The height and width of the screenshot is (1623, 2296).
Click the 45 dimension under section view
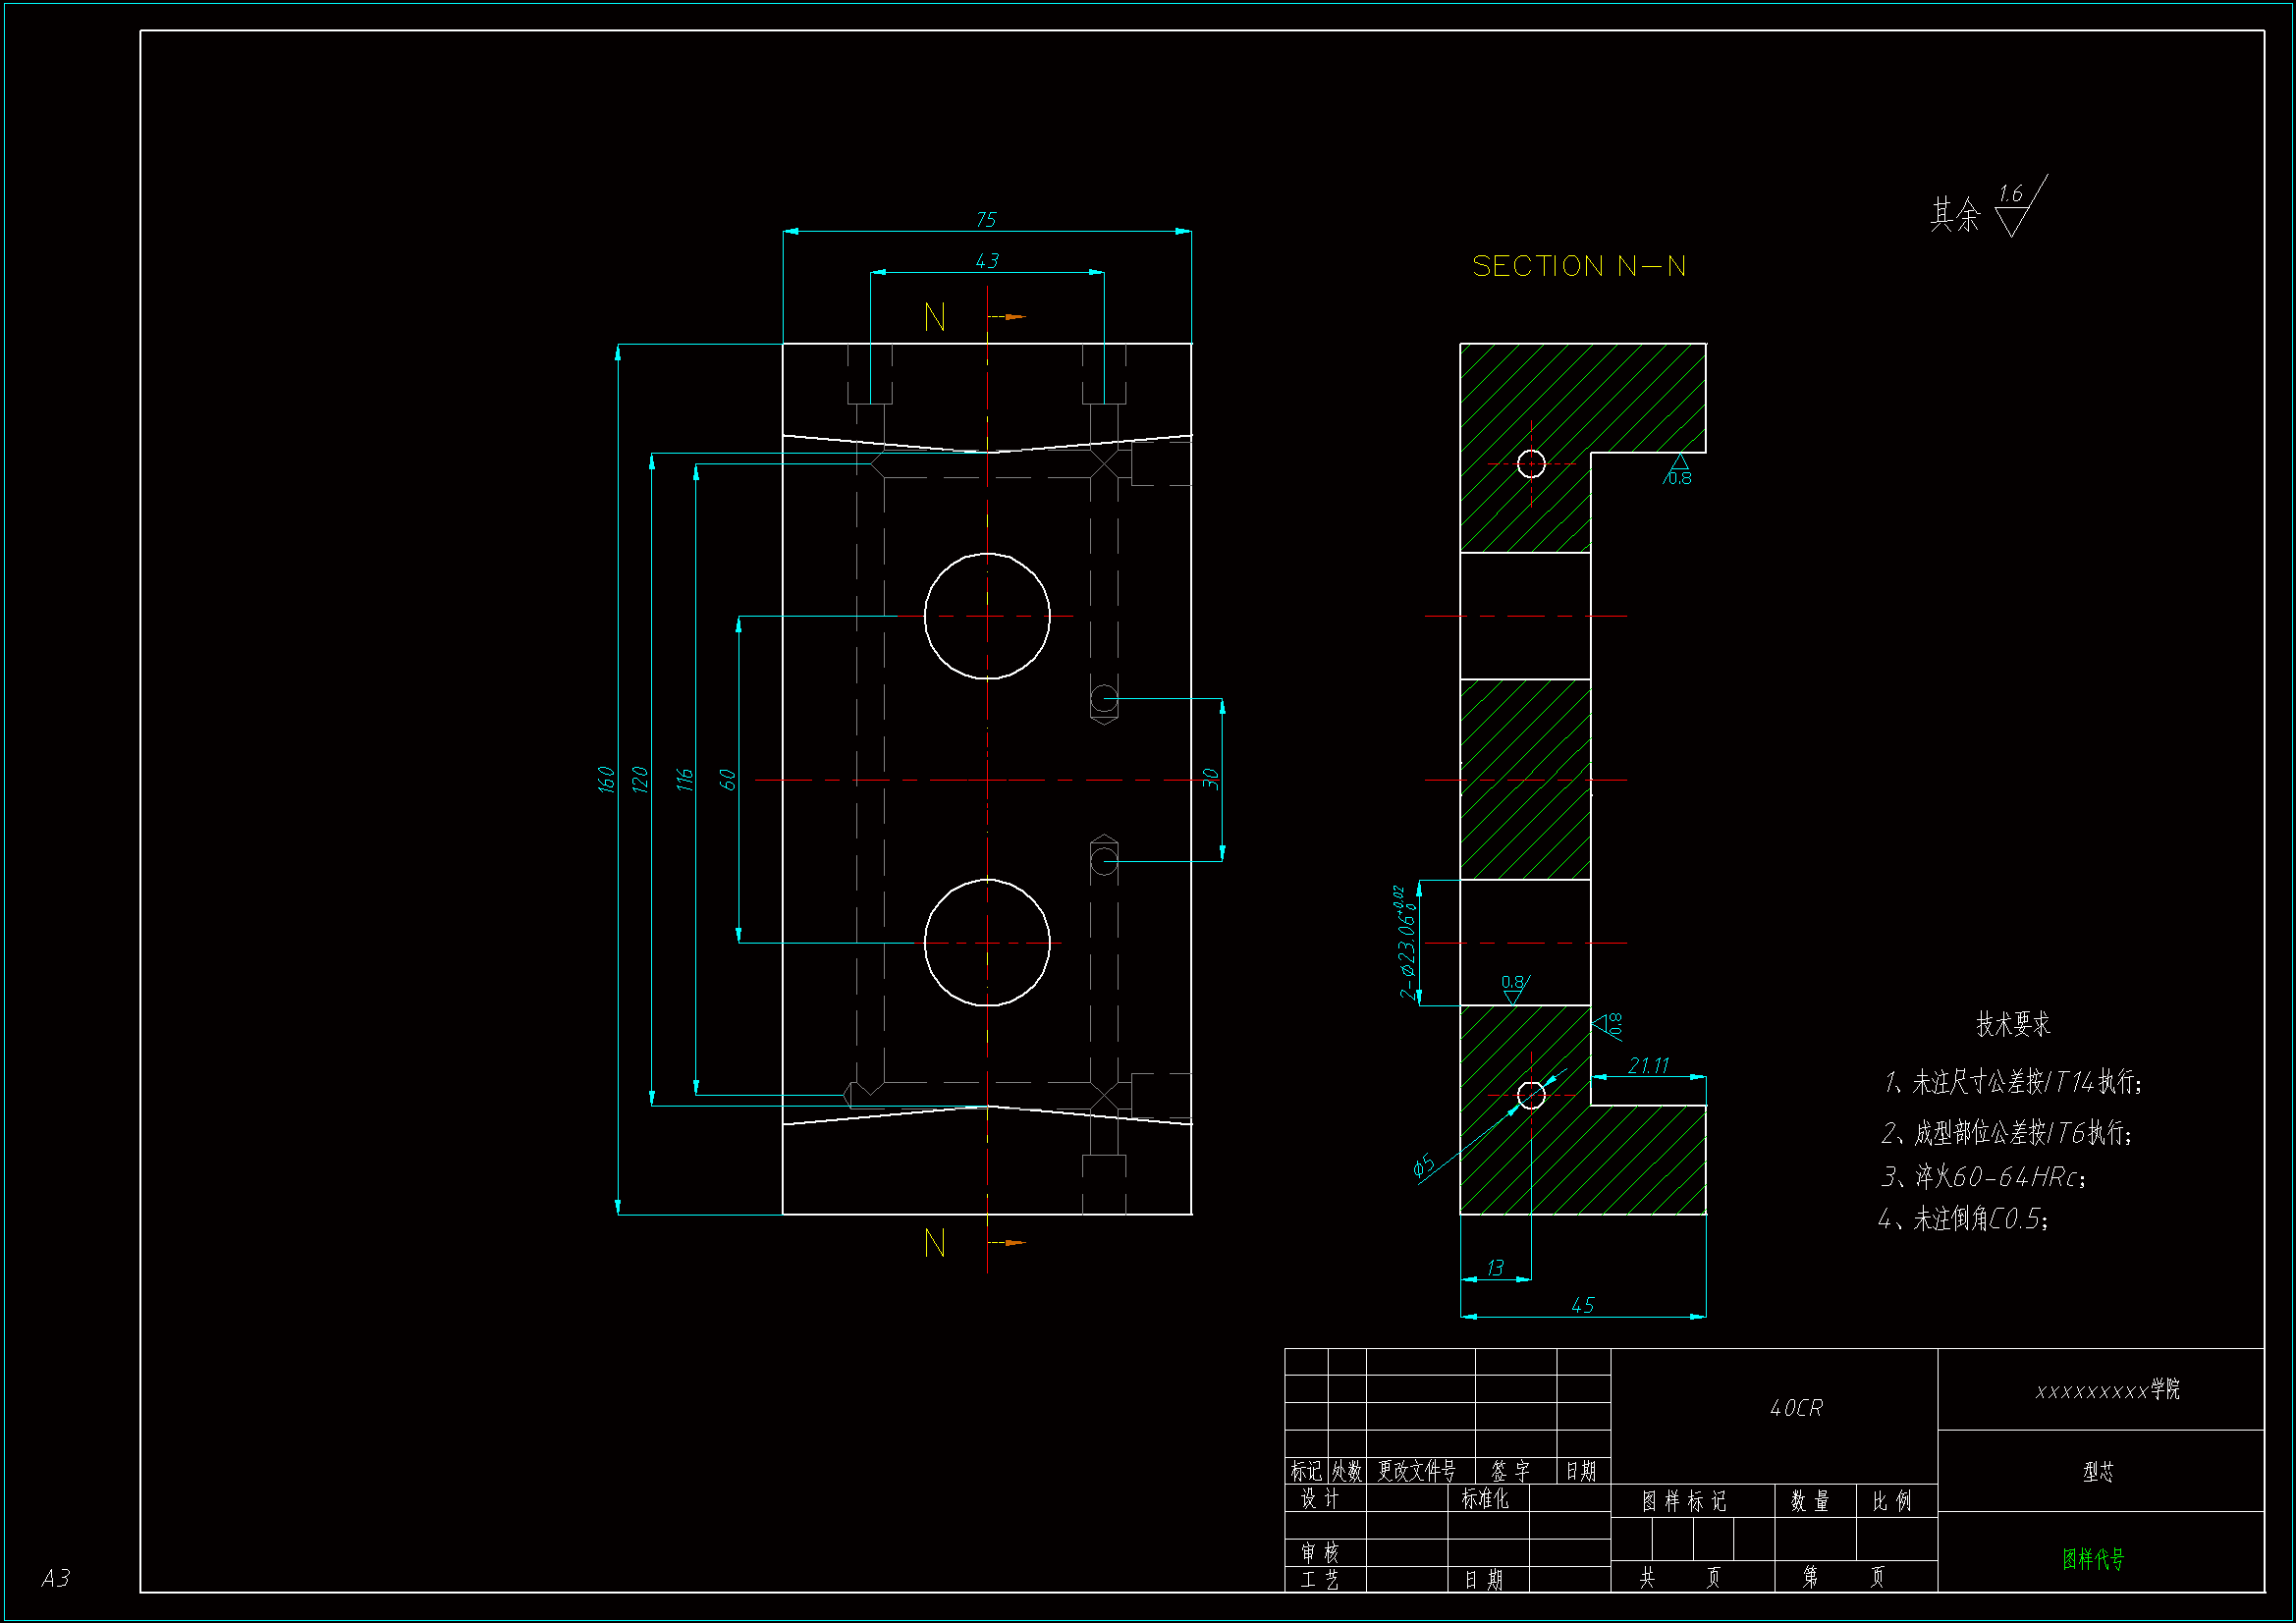1582,1305
